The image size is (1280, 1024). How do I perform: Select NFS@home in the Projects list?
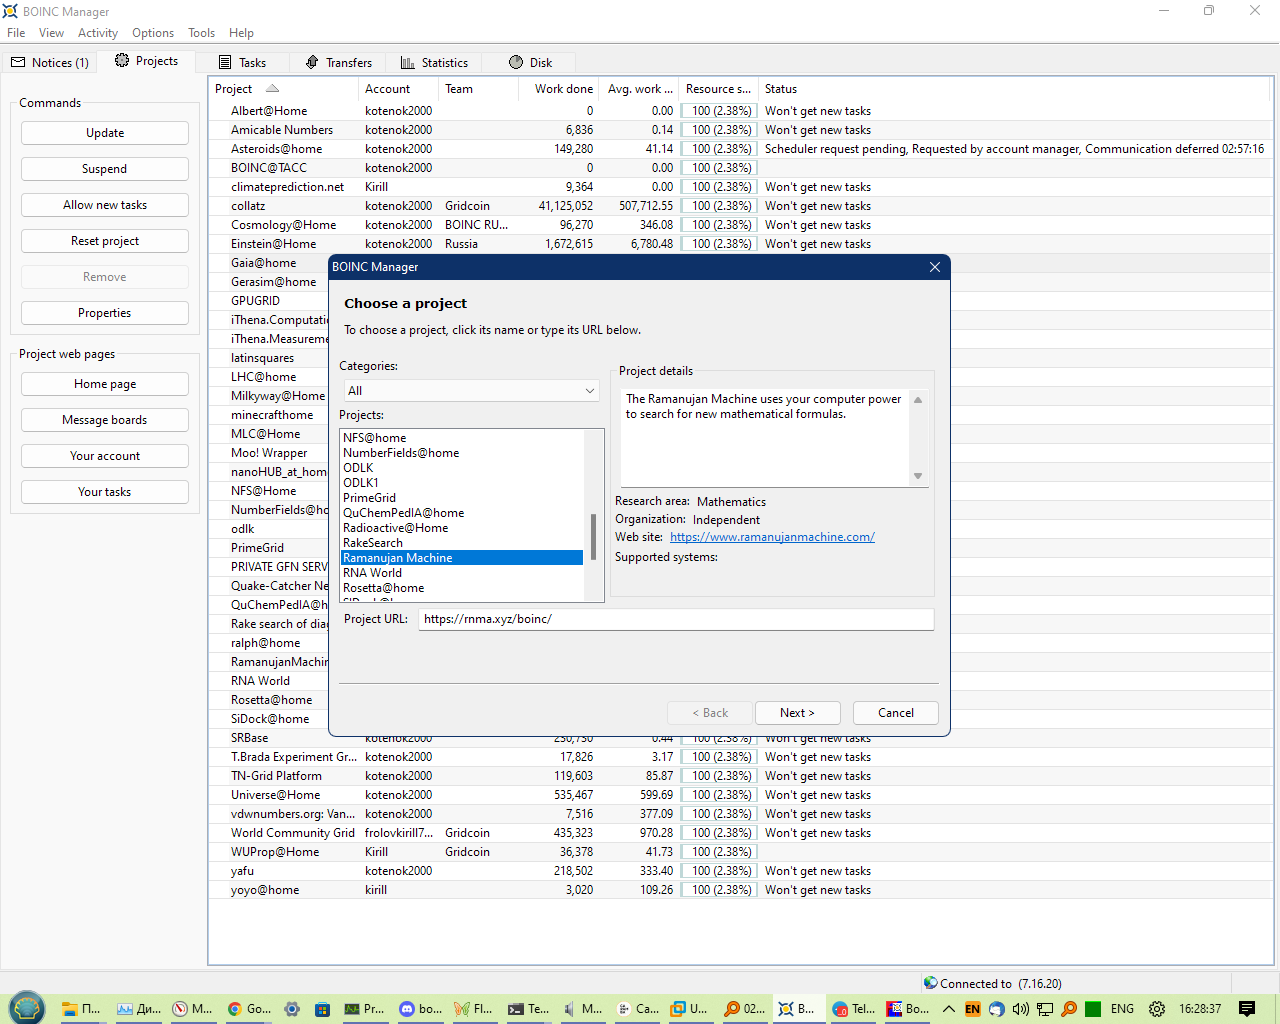(461, 438)
